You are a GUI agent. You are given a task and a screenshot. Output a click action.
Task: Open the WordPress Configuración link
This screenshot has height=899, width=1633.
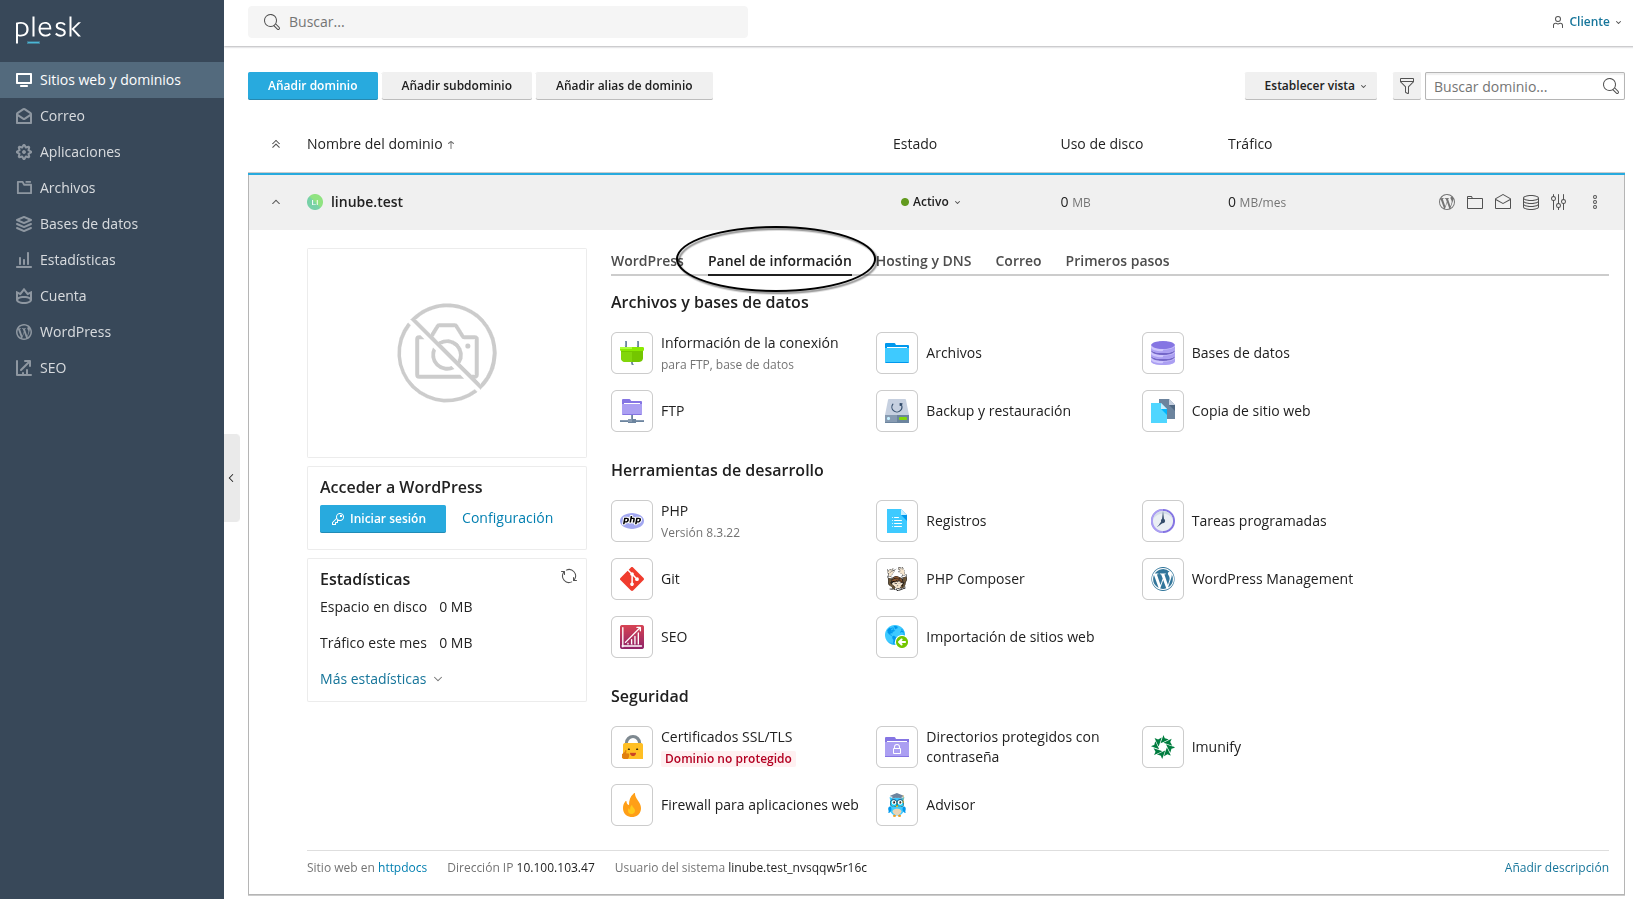507,518
